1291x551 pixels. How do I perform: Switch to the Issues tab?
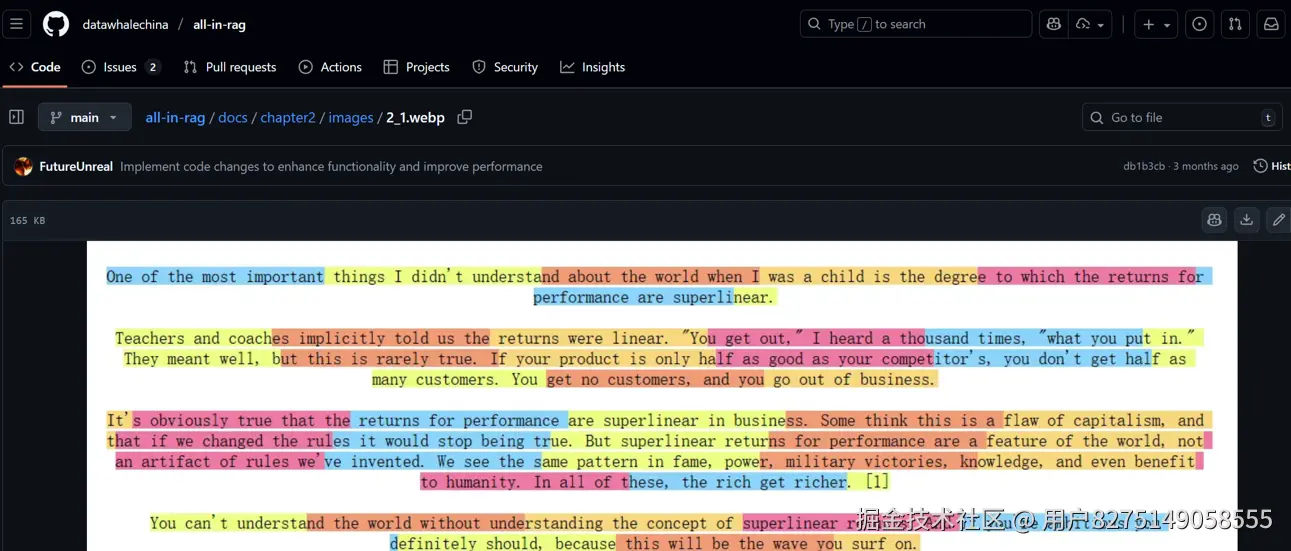click(120, 67)
